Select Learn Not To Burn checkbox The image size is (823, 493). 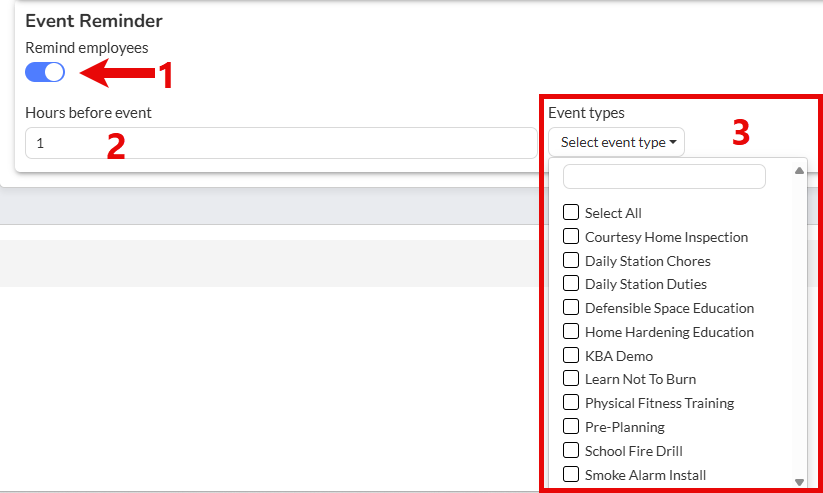click(571, 378)
